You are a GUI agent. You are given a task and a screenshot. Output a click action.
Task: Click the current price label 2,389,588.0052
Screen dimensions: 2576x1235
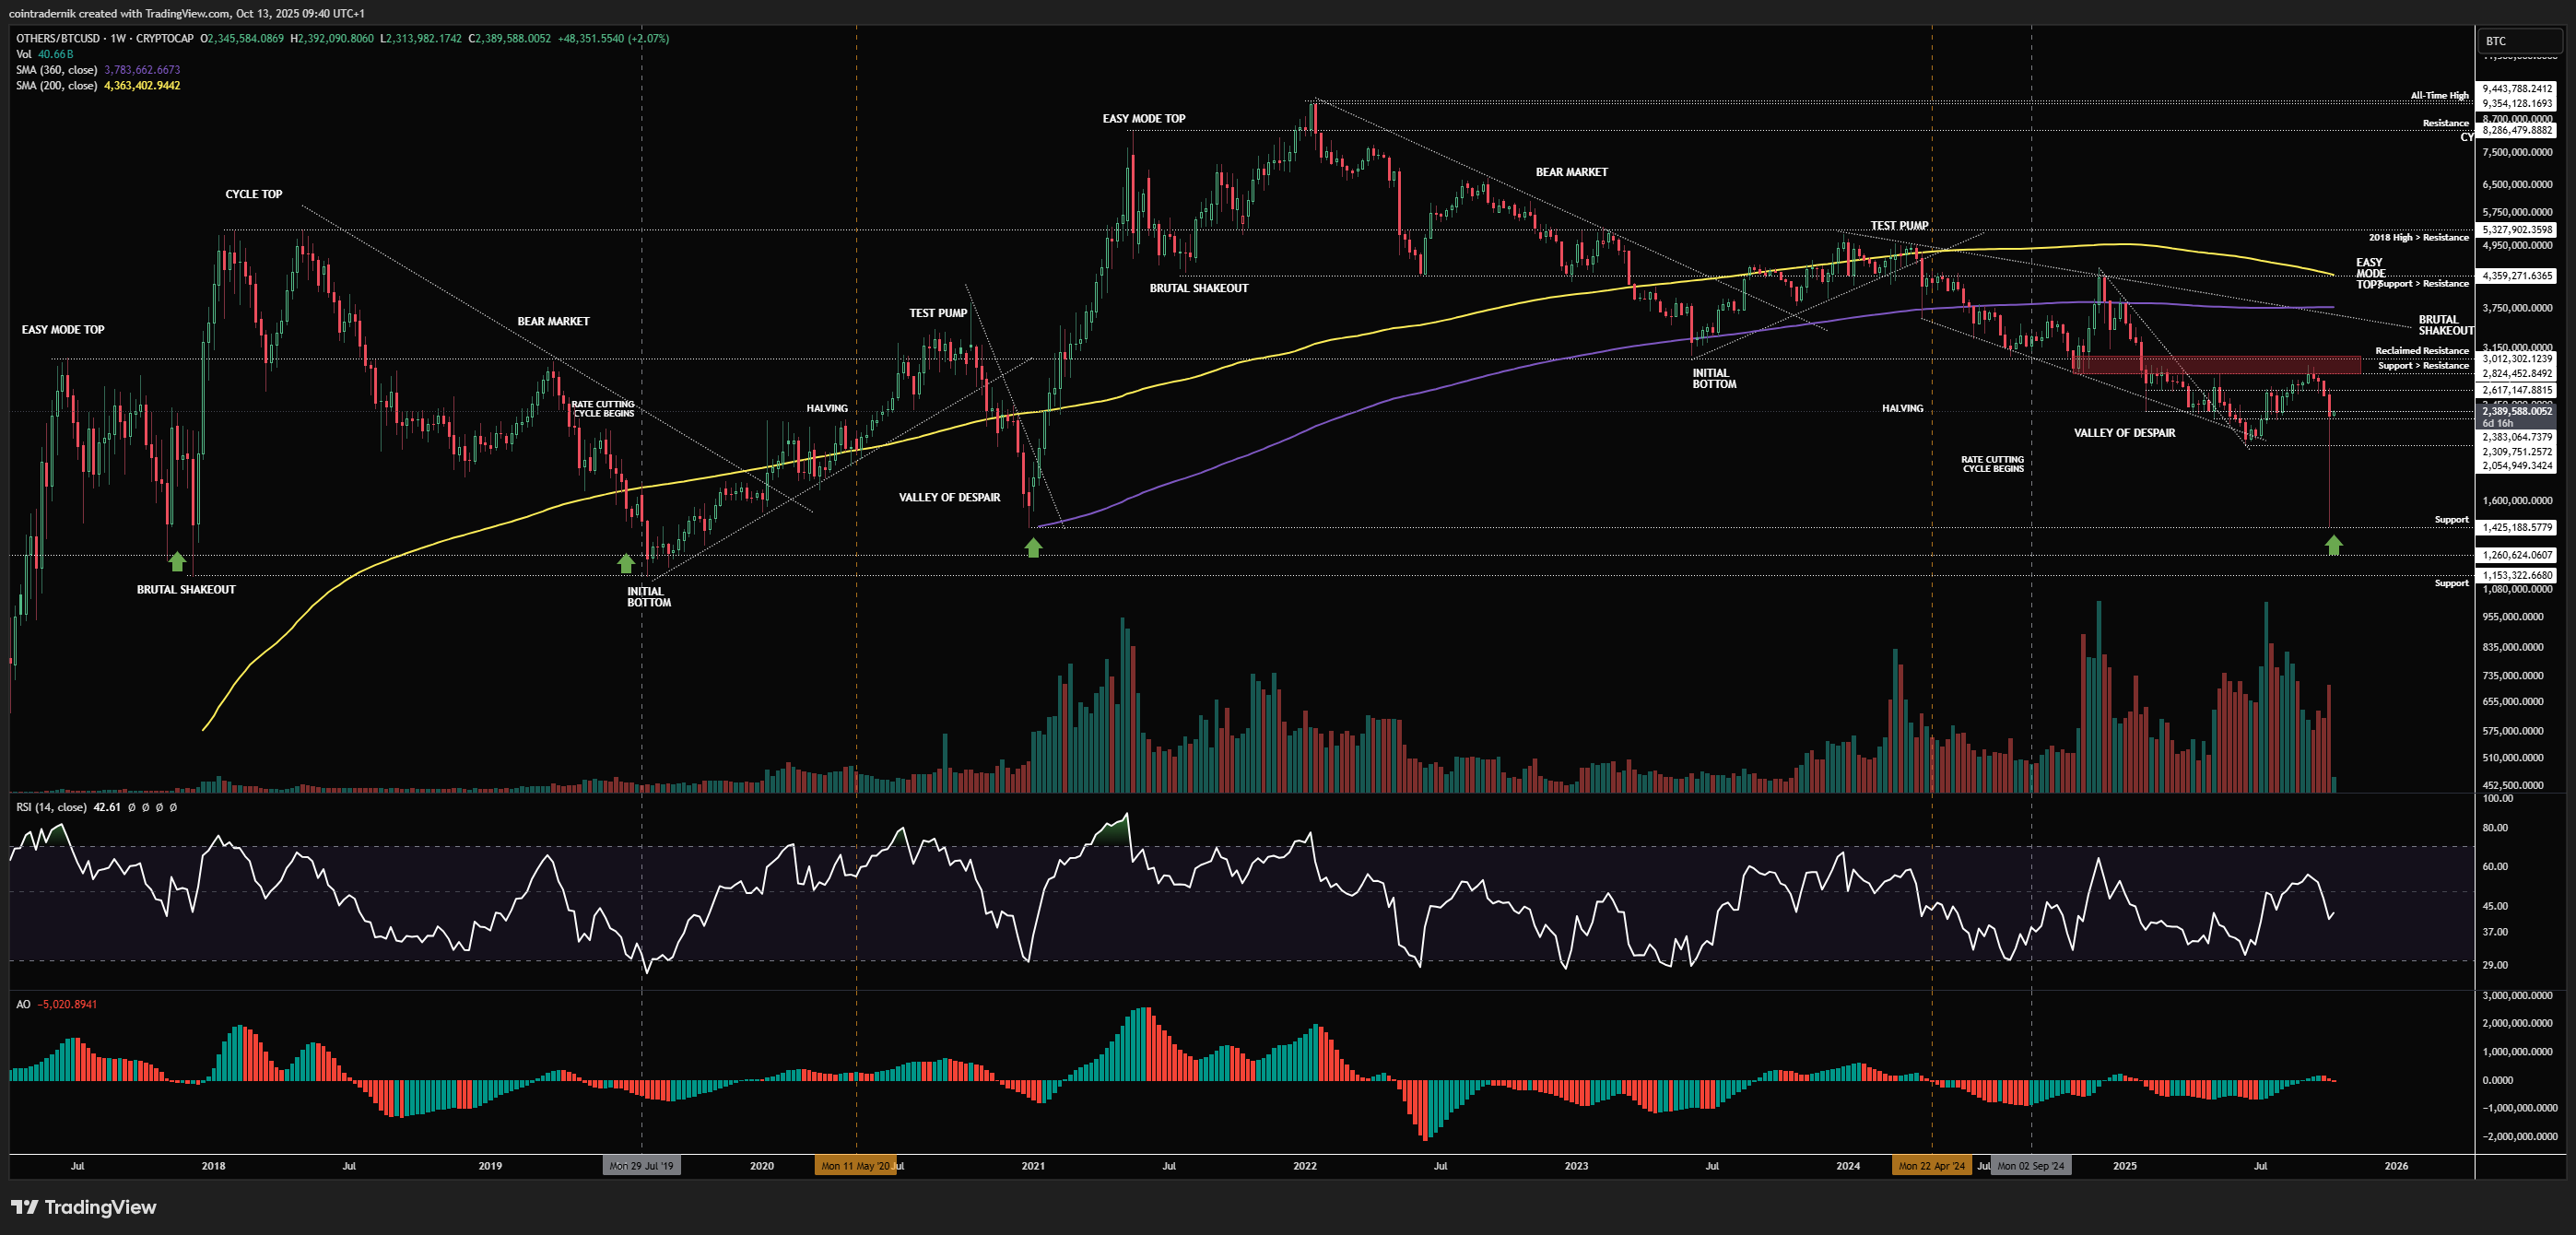coord(2517,411)
